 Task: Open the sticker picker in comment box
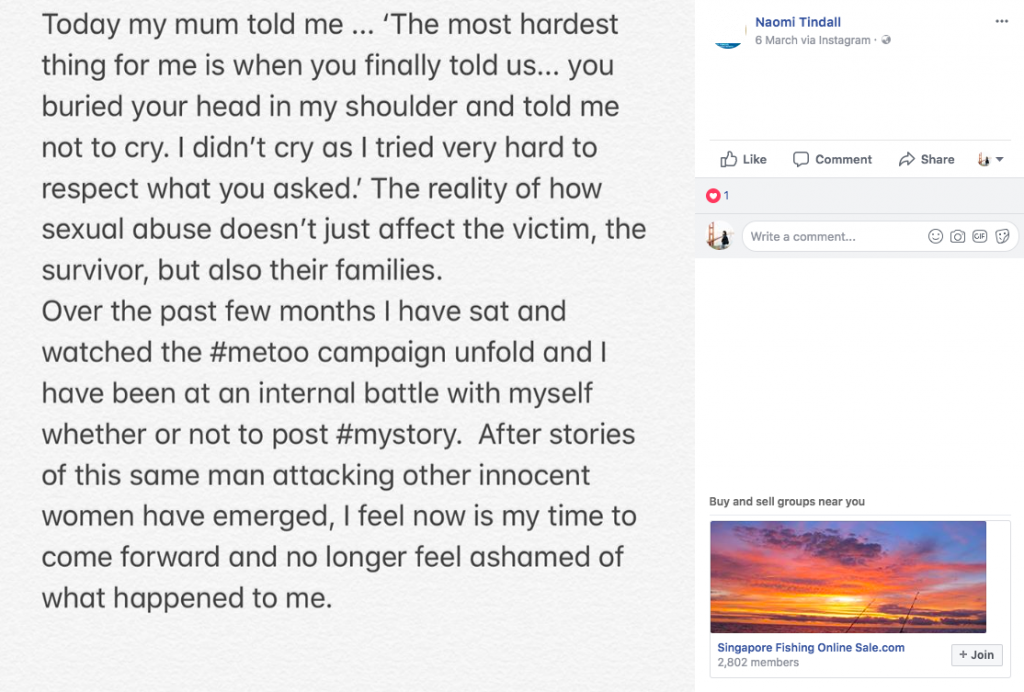pyautogui.click(x=1002, y=237)
